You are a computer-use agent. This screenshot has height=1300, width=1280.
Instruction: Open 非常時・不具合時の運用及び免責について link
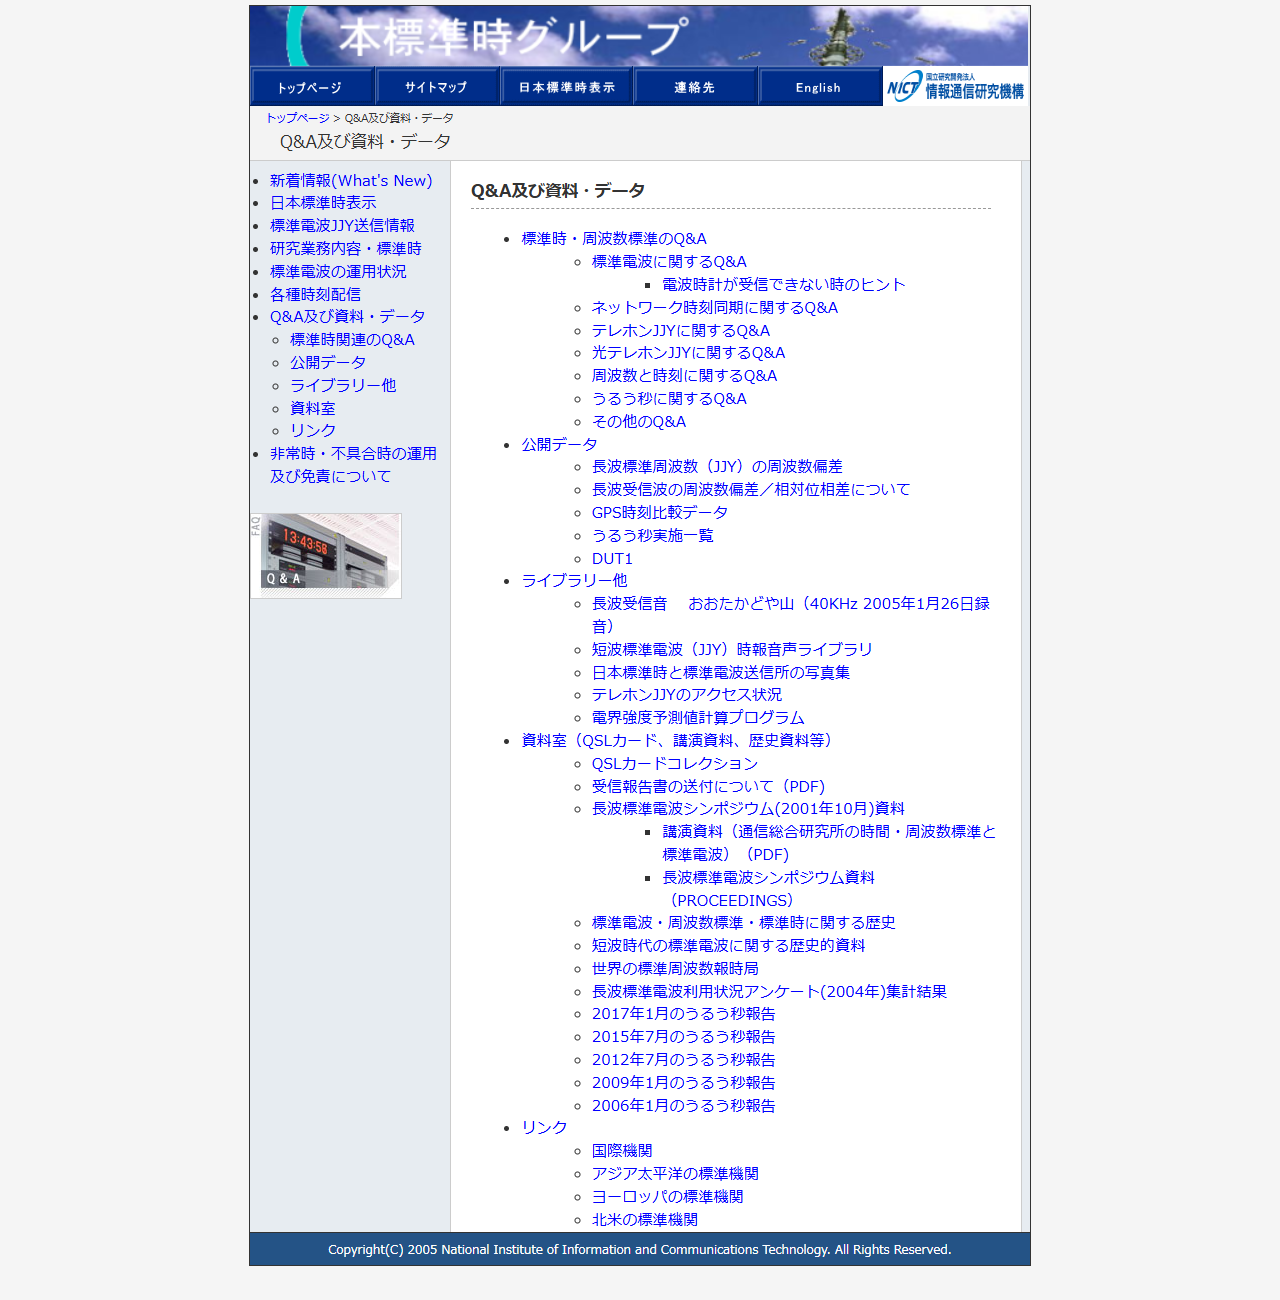pos(353,465)
